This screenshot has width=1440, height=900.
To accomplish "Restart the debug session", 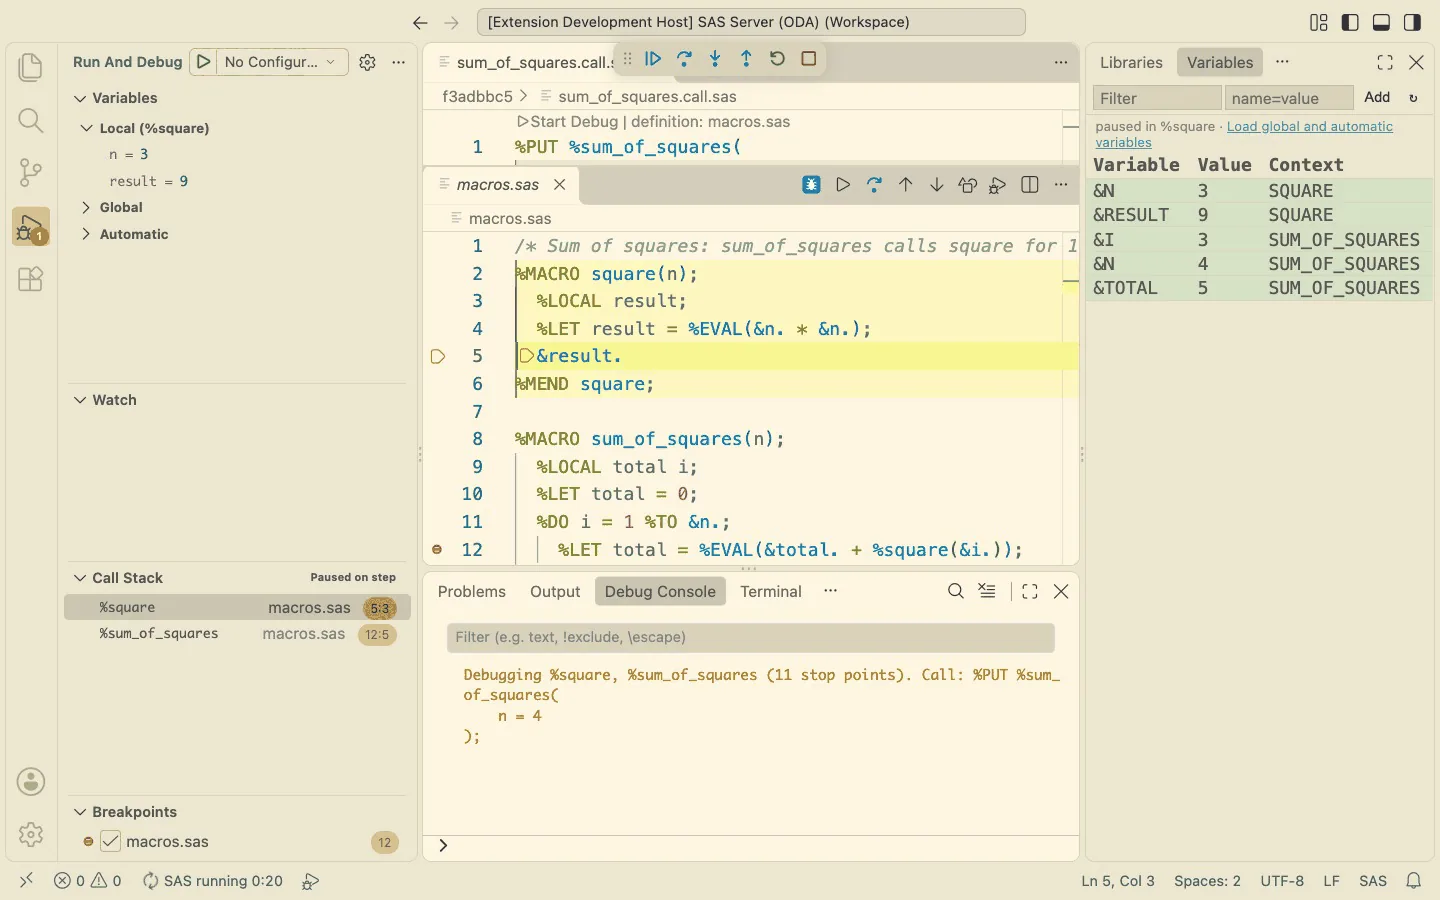I will point(777,59).
